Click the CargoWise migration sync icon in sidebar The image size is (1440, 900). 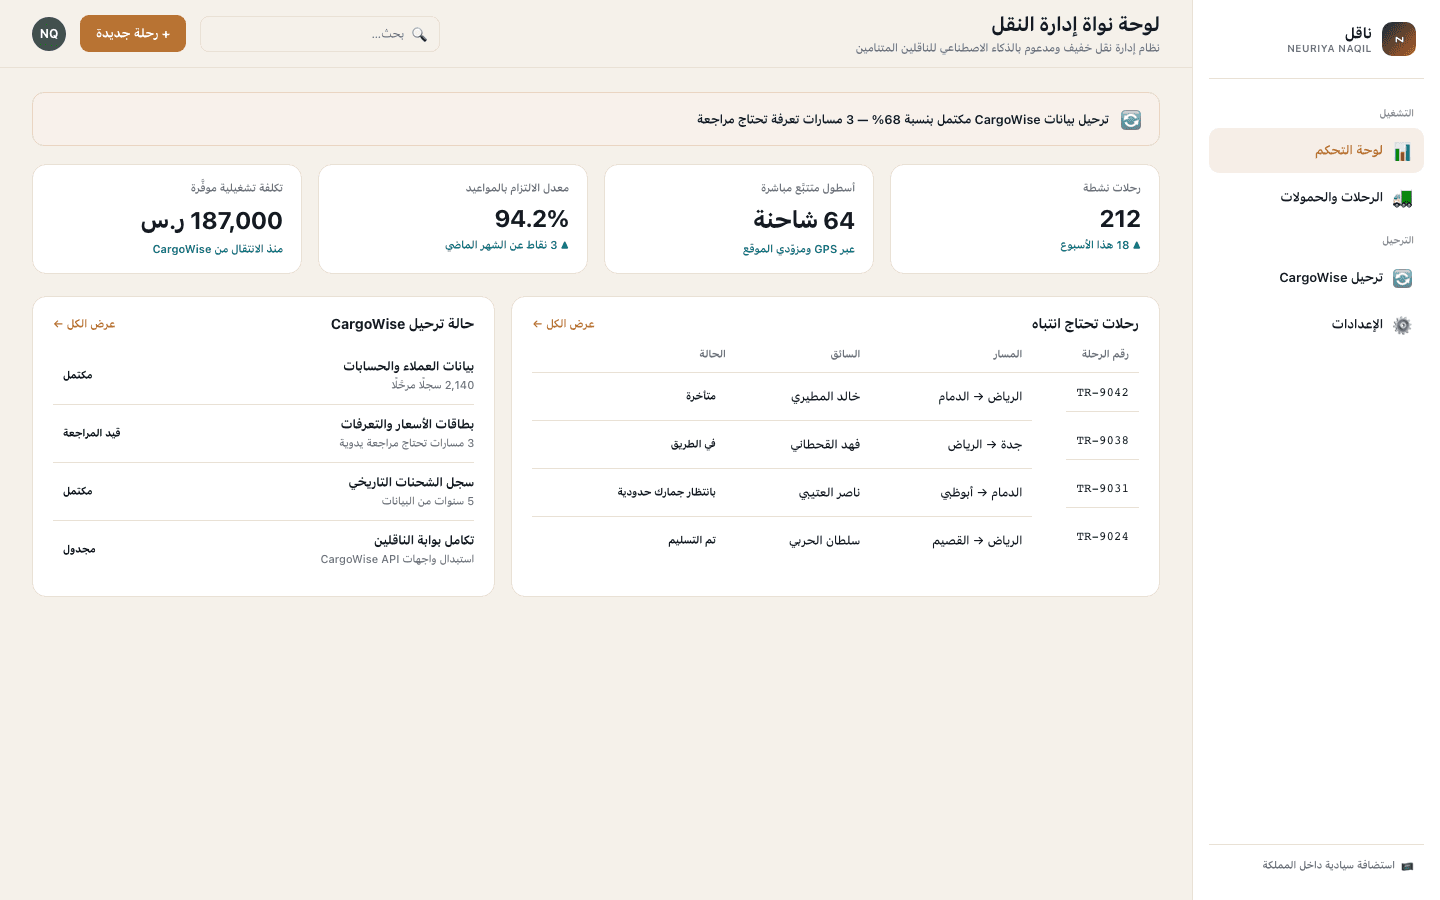coord(1402,278)
